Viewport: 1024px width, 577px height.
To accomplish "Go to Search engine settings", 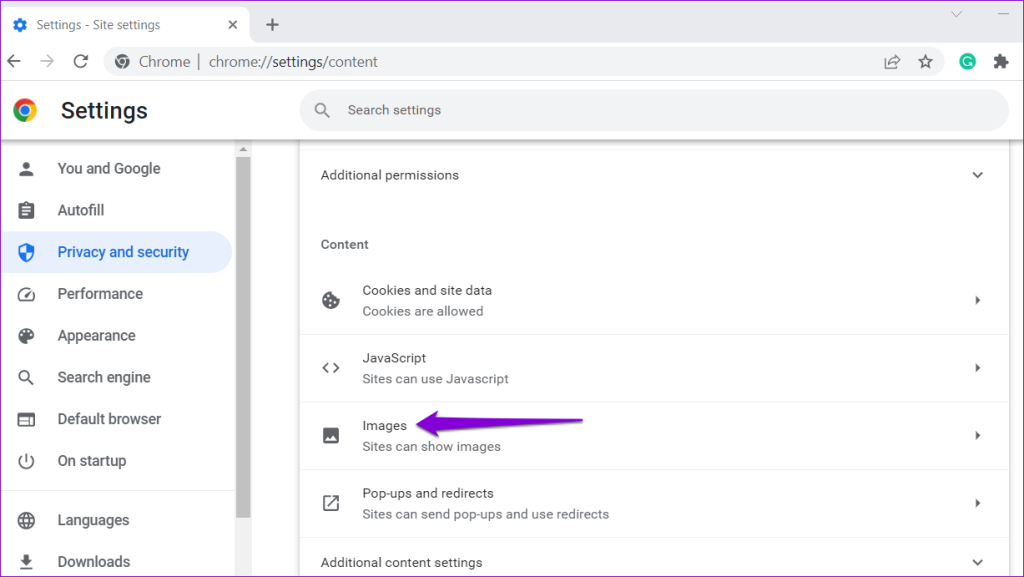I will tap(104, 377).
